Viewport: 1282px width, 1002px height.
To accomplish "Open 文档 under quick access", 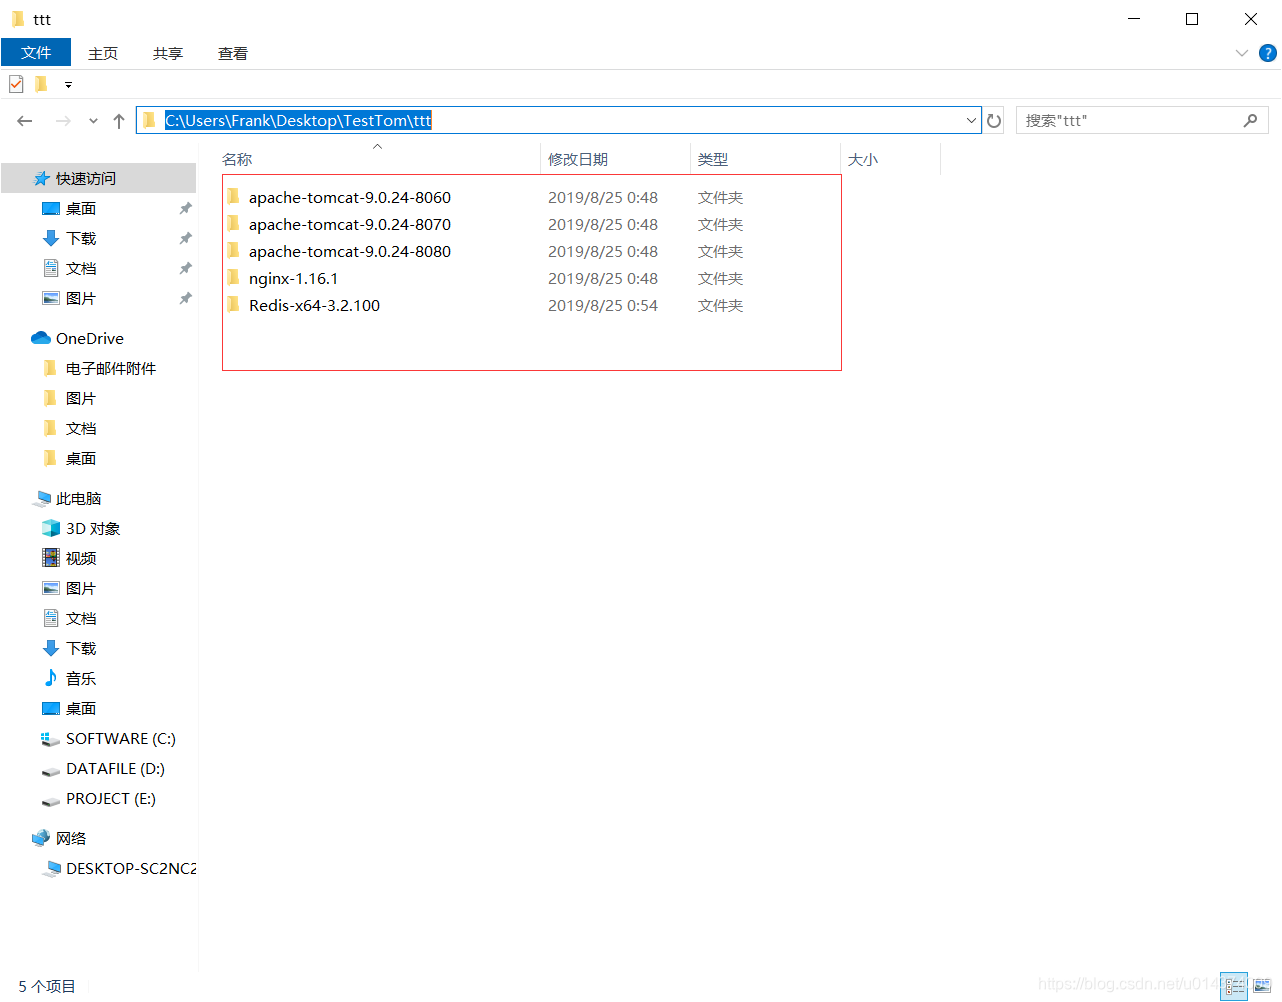I will pos(81,268).
